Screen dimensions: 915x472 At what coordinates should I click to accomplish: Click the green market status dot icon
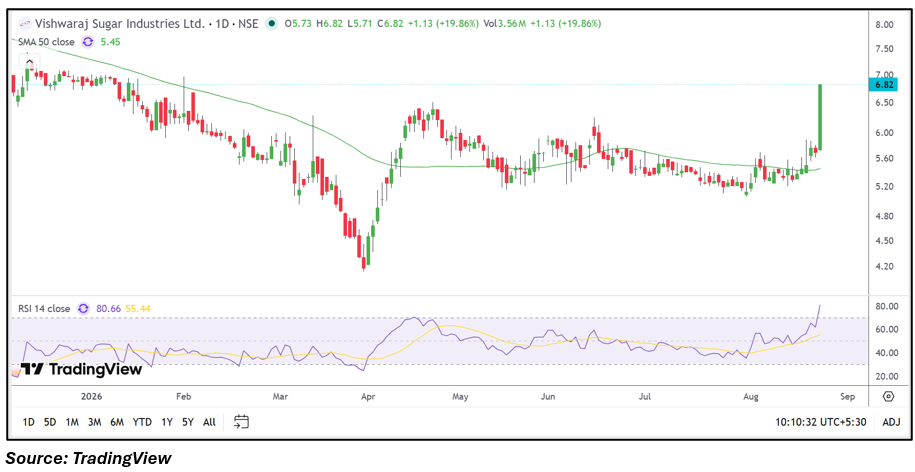pyautogui.click(x=271, y=24)
